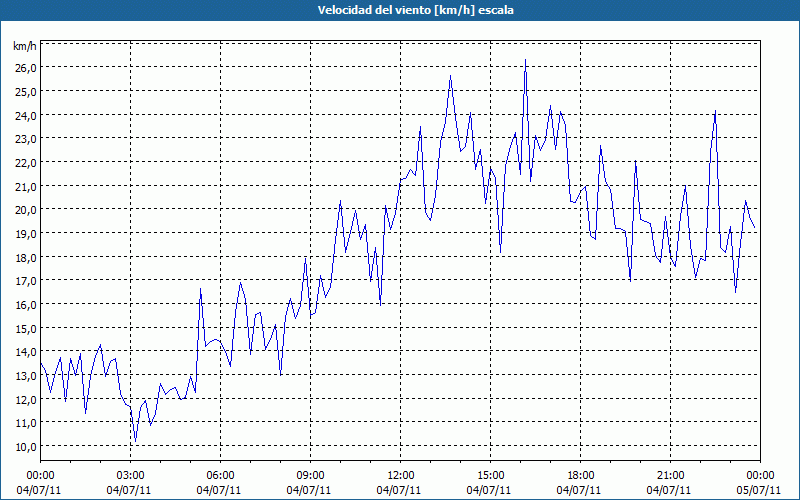Screen dimensions: 800x500
Task: Click the 06:00 time axis label
Action: [220, 476]
